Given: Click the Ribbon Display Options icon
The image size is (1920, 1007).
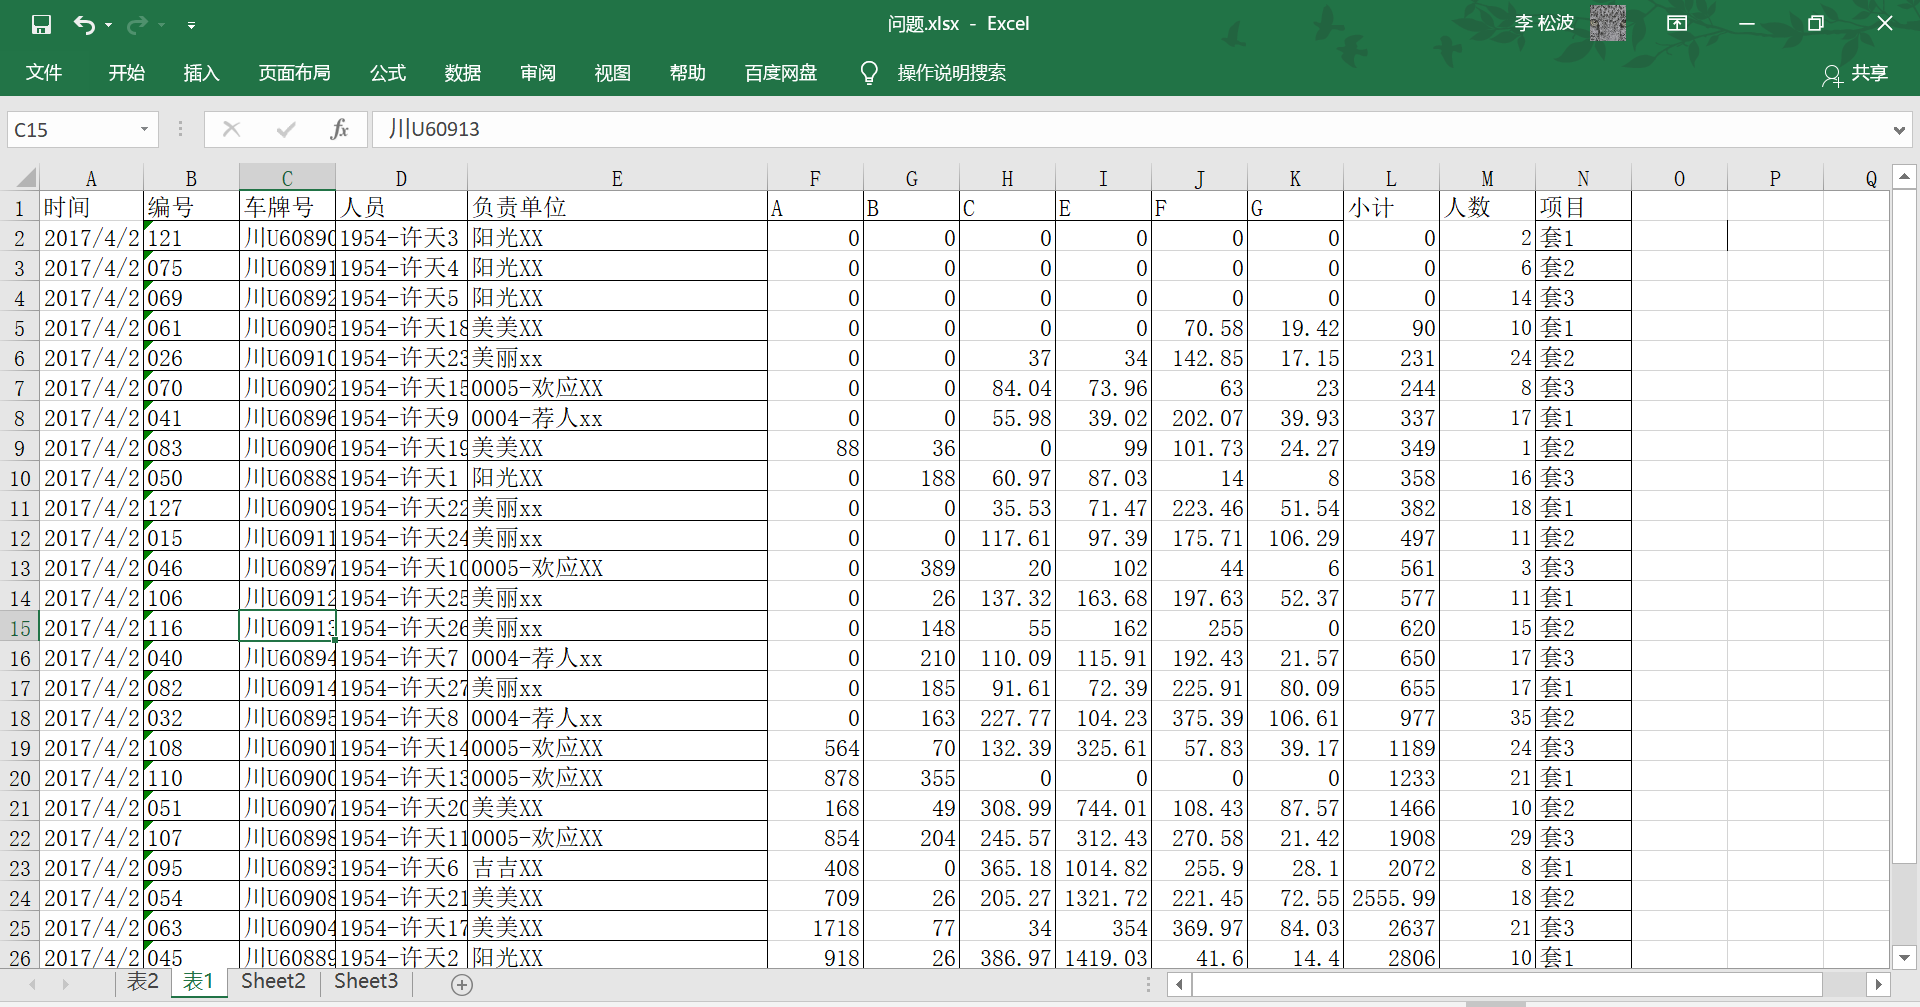Looking at the screenshot, I should point(1677,24).
